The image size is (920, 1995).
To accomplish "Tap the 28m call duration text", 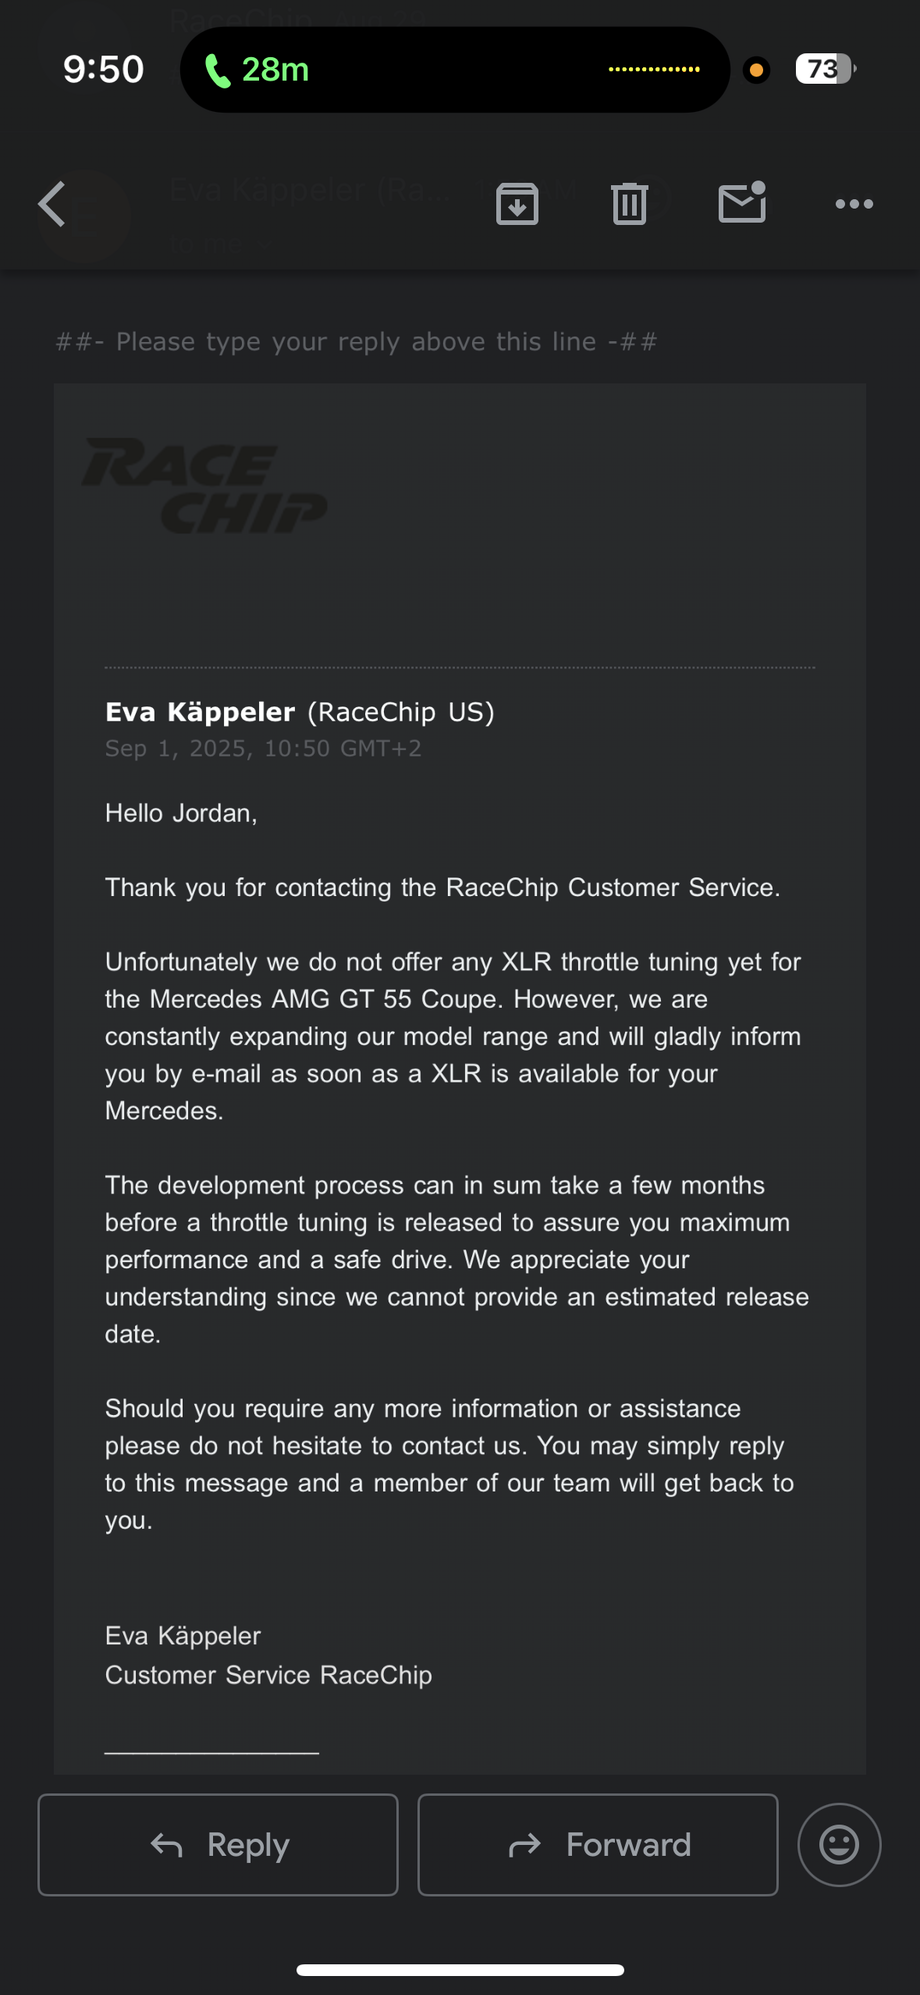I will (275, 70).
